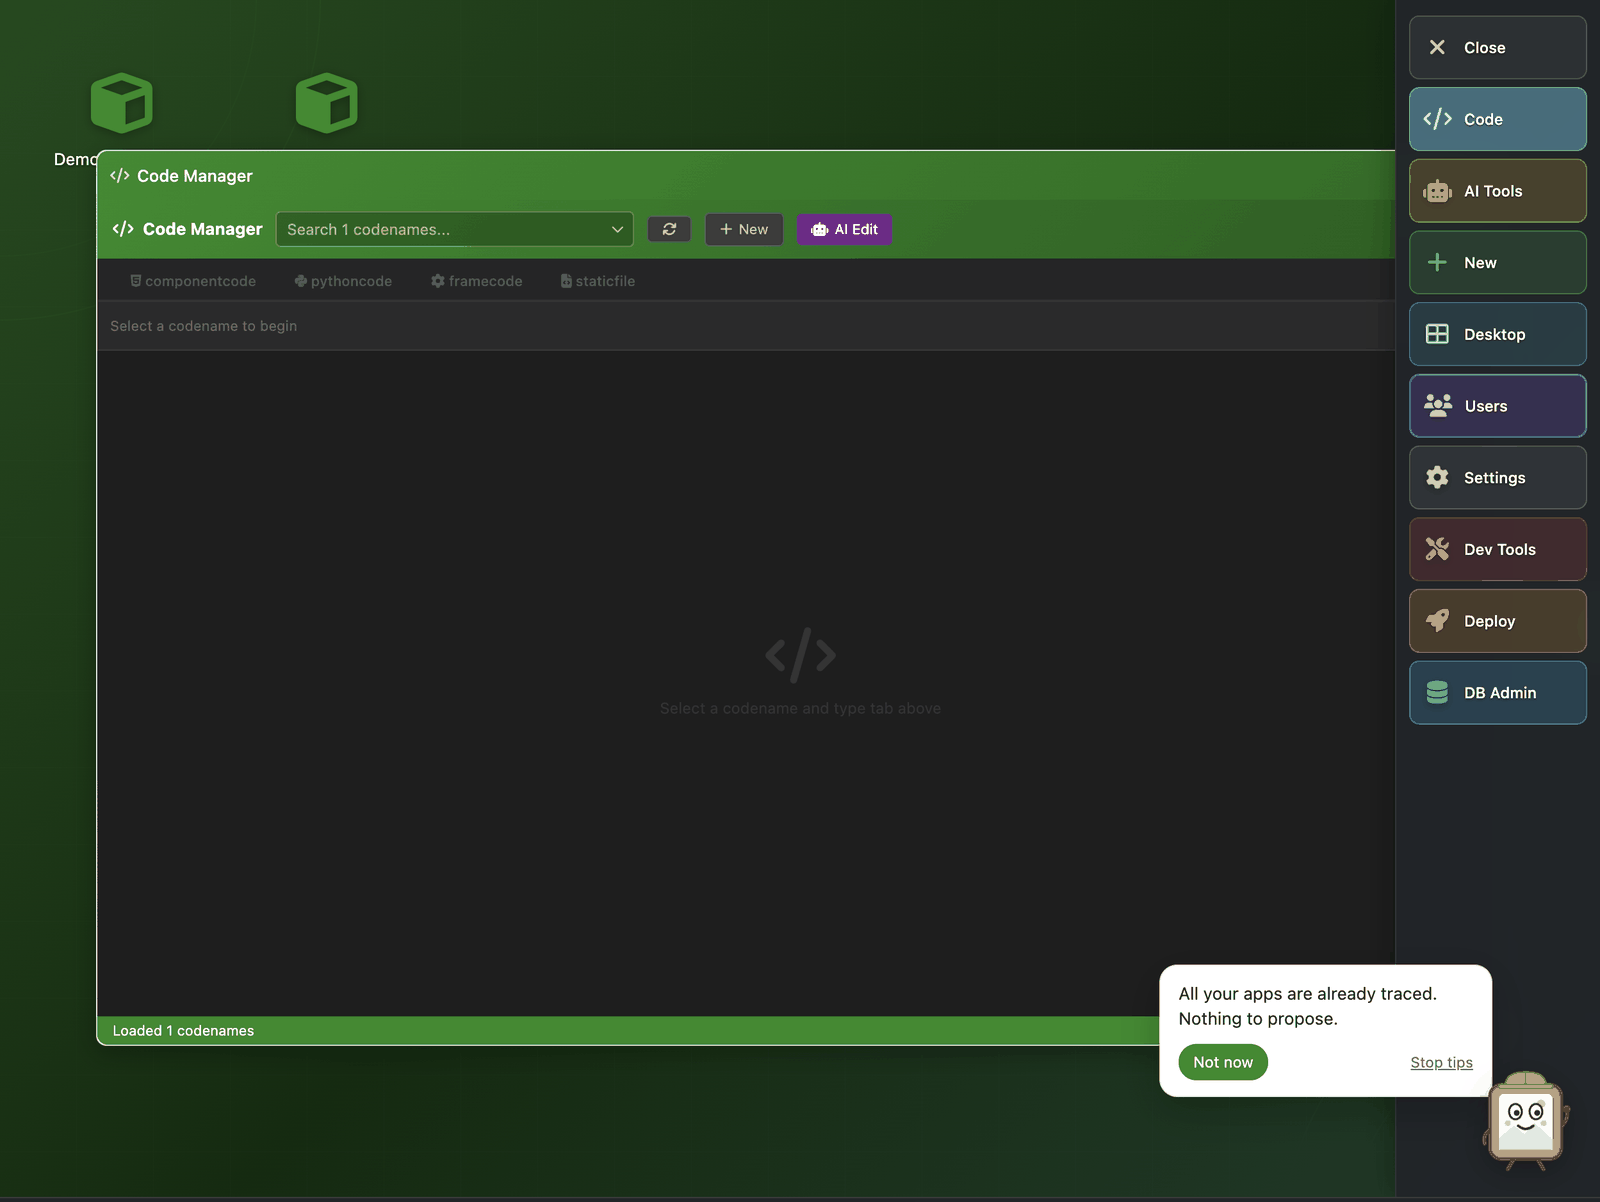Open Users management in sidebar
1600x1202 pixels.
(x=1497, y=406)
